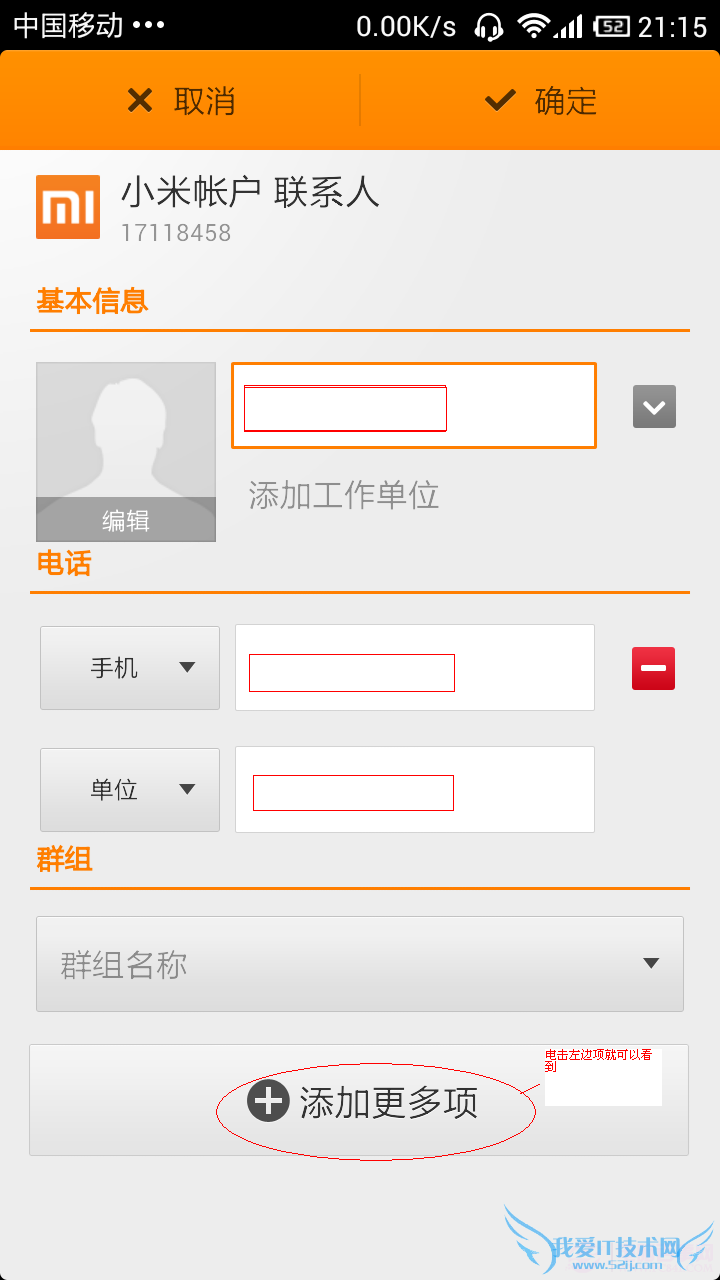Tap the 添加更多项 button
This screenshot has height=1280, width=720.
[x=360, y=1101]
